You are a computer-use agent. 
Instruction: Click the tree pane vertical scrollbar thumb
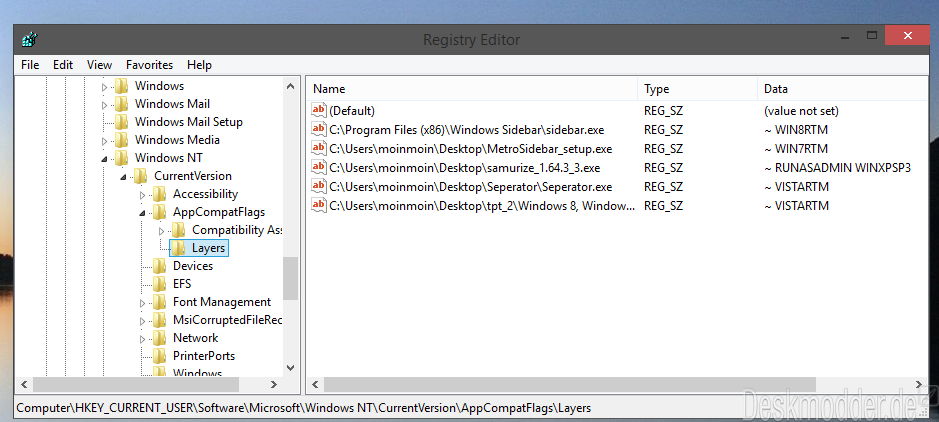pos(290,278)
